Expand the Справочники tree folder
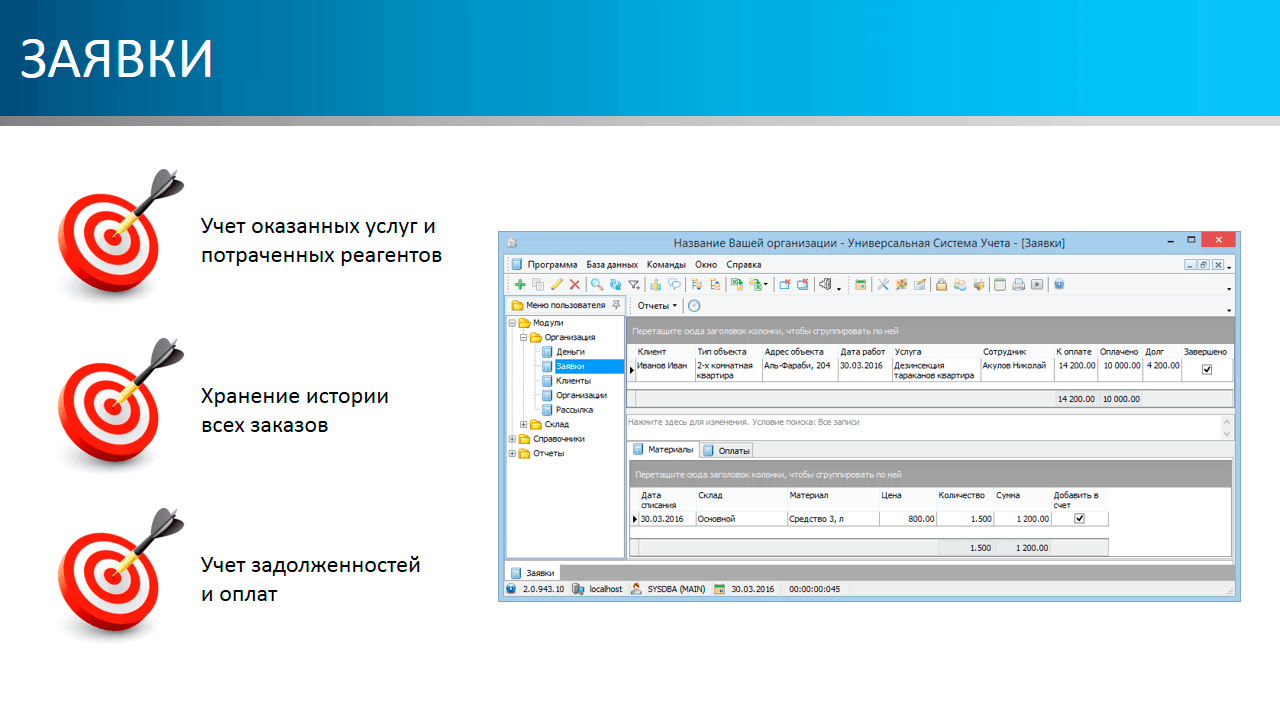The image size is (1280, 720). (x=513, y=439)
